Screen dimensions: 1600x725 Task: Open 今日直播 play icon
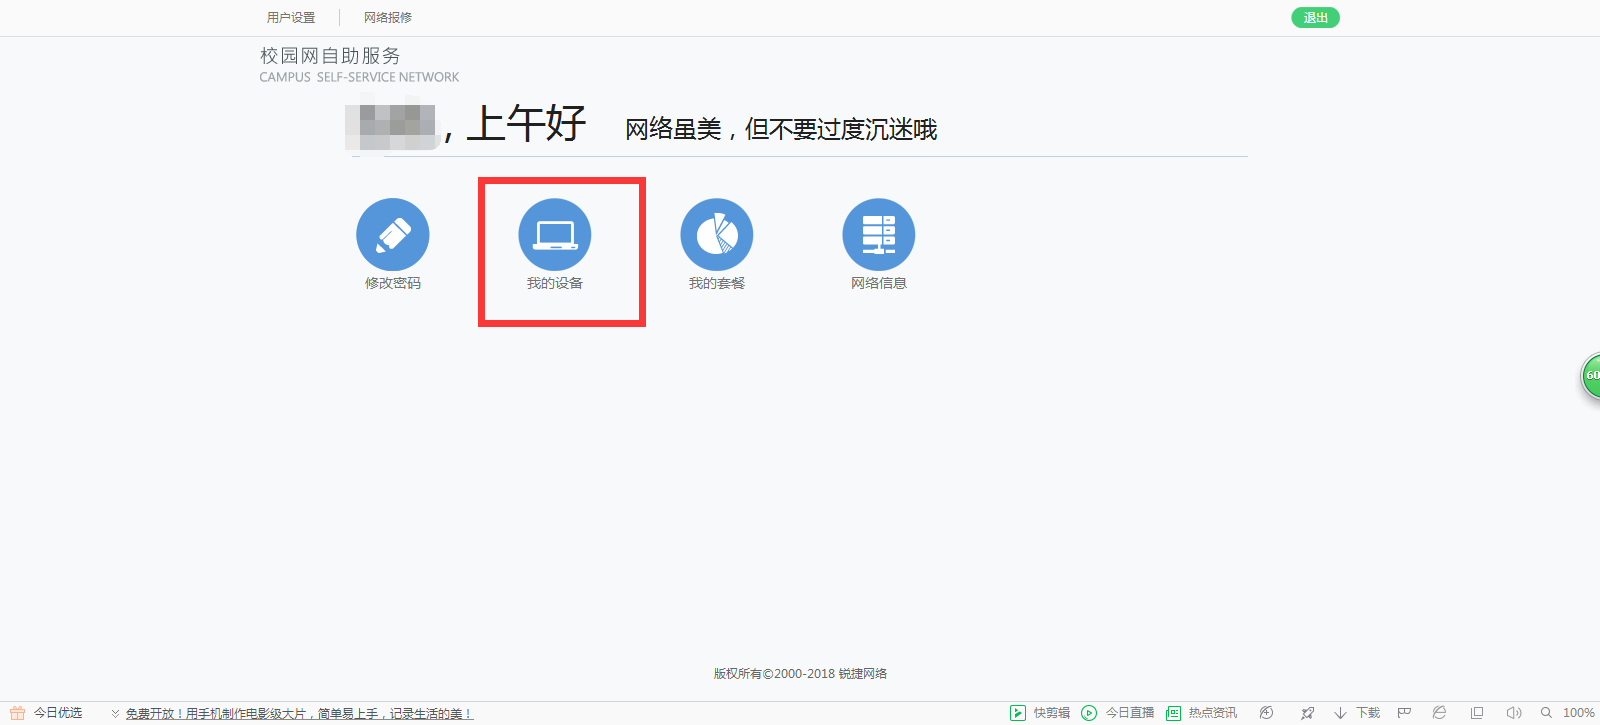(1089, 713)
